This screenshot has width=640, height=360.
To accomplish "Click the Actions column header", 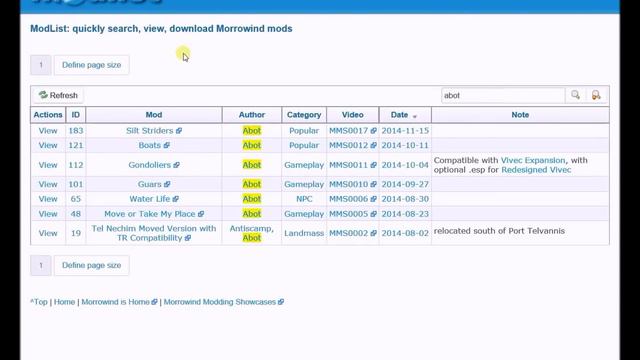I will tap(48, 115).
